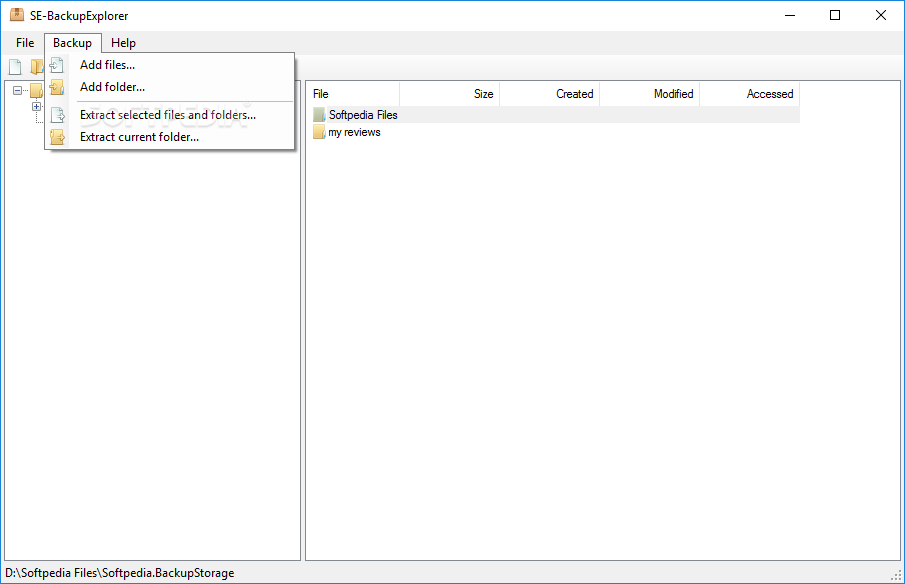
Task: Click the New file toolbar icon
Action: click(15, 67)
